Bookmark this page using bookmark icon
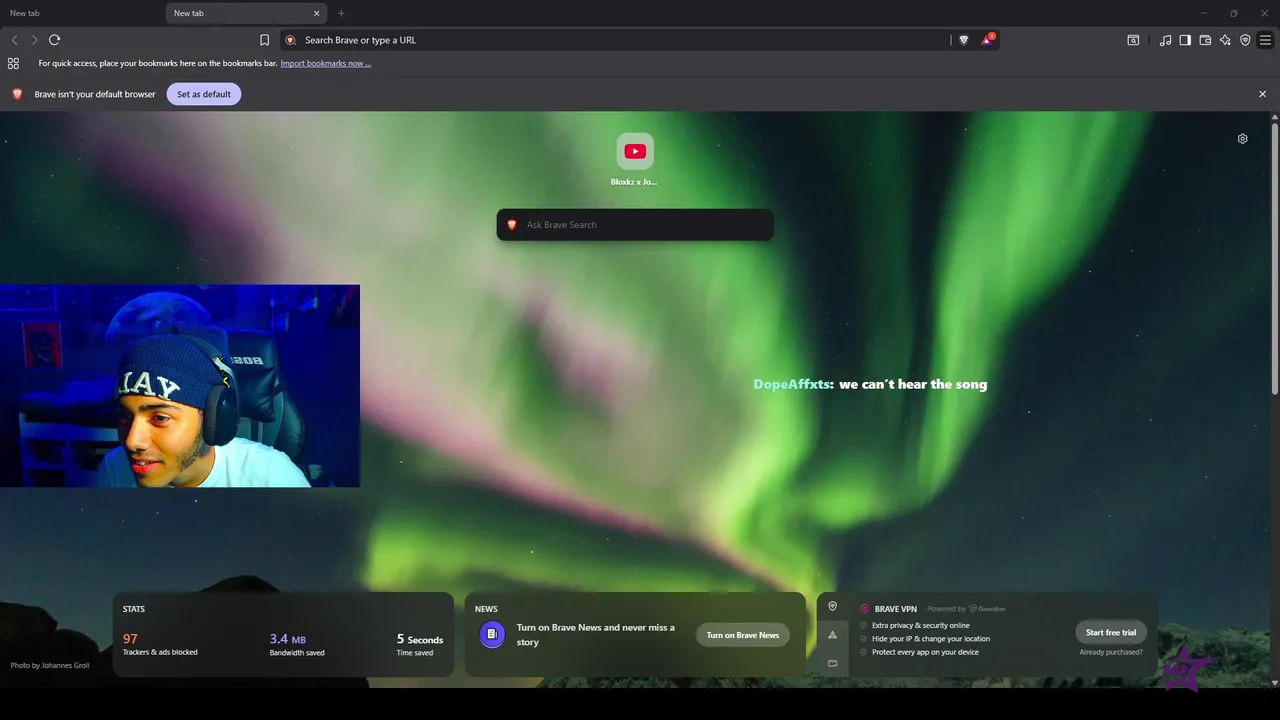 (x=264, y=40)
